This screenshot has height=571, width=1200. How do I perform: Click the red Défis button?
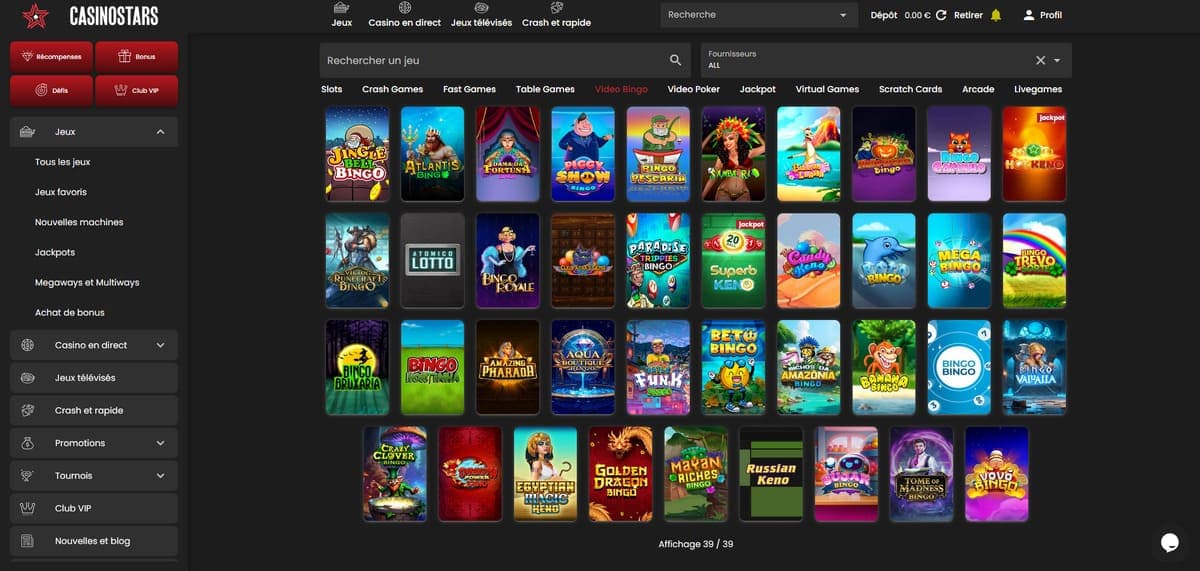tap(51, 90)
